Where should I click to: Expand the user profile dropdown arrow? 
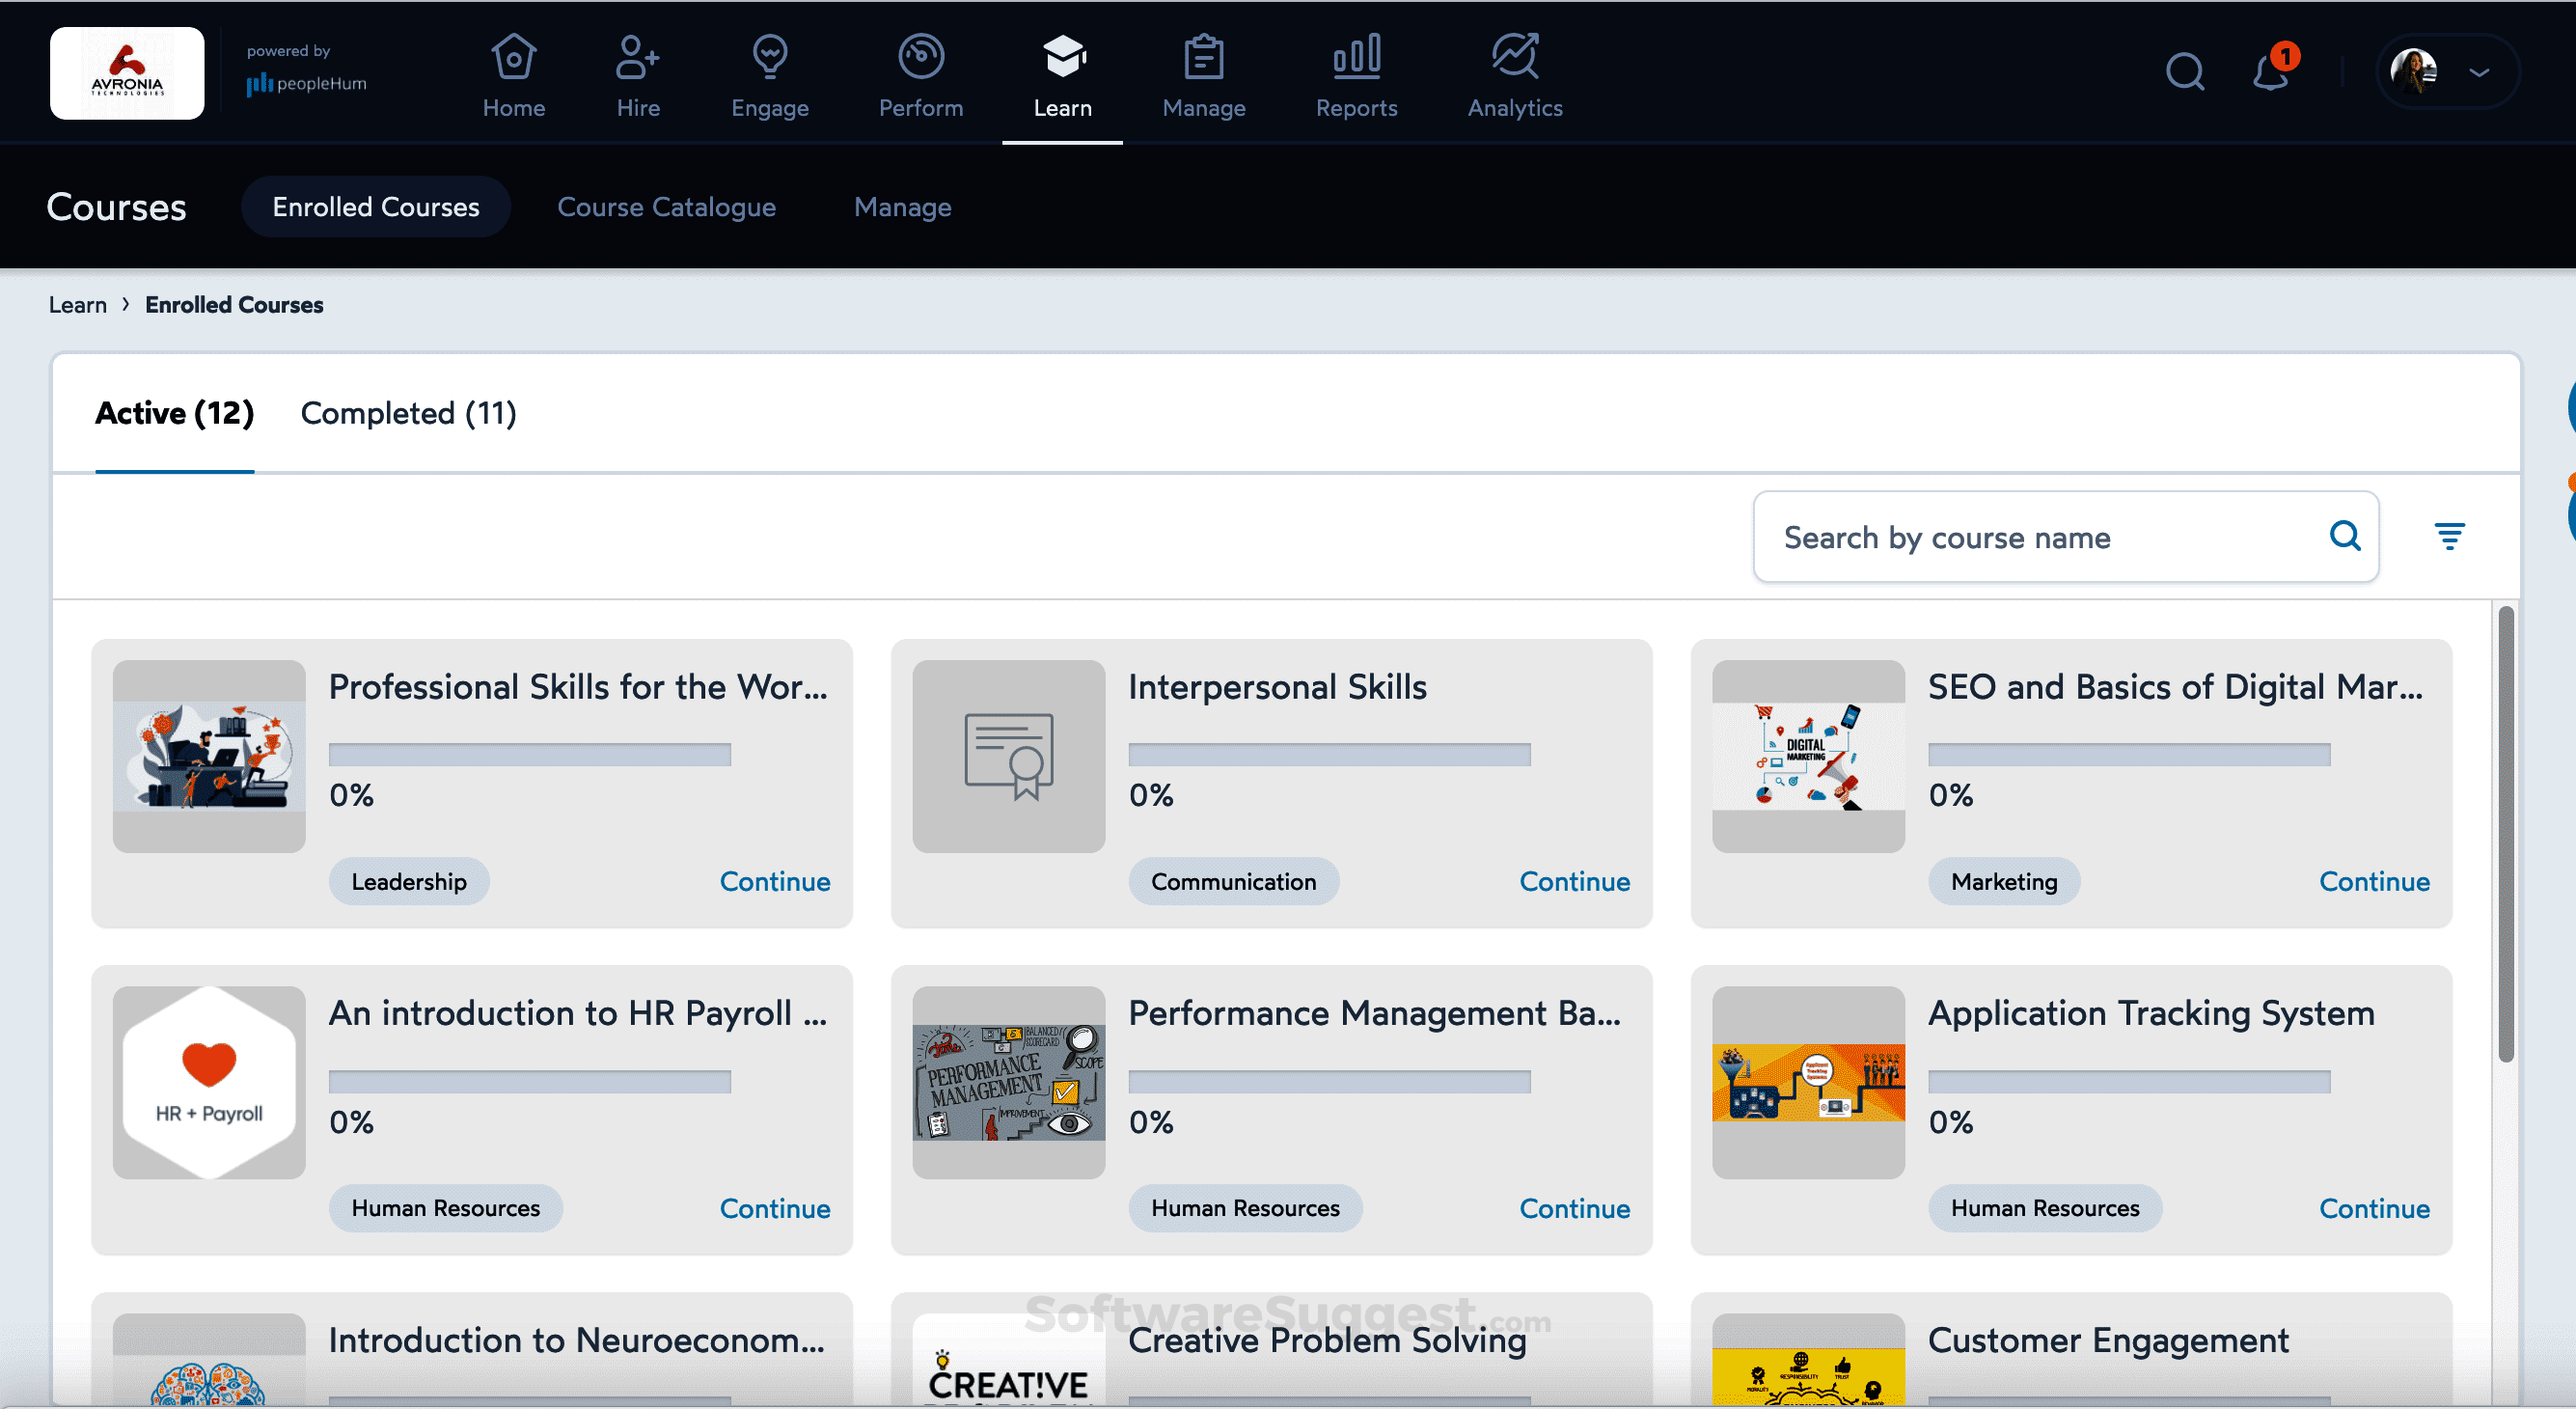pos(2479,72)
